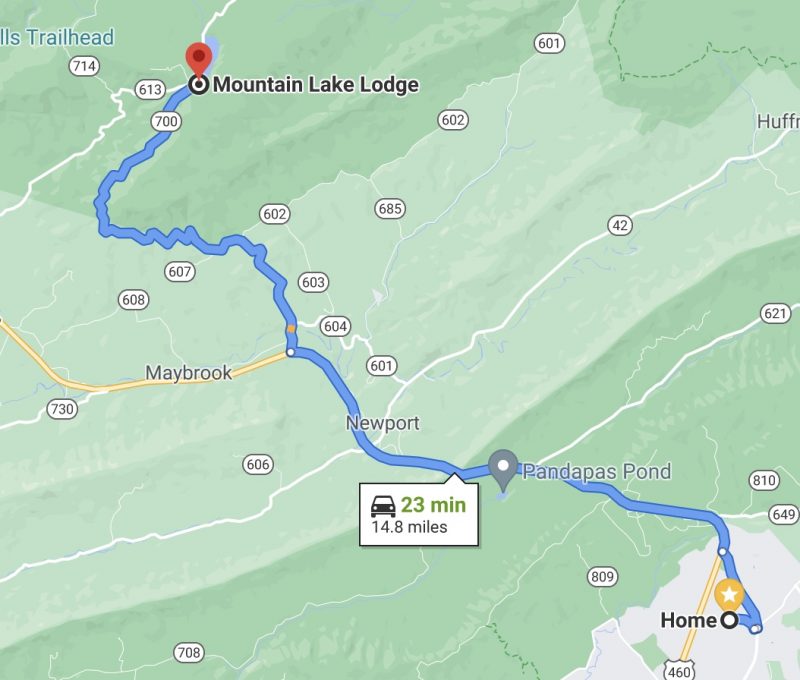Click the route 730 road shield
Image resolution: width=800 pixels, height=680 pixels.
coord(63,409)
